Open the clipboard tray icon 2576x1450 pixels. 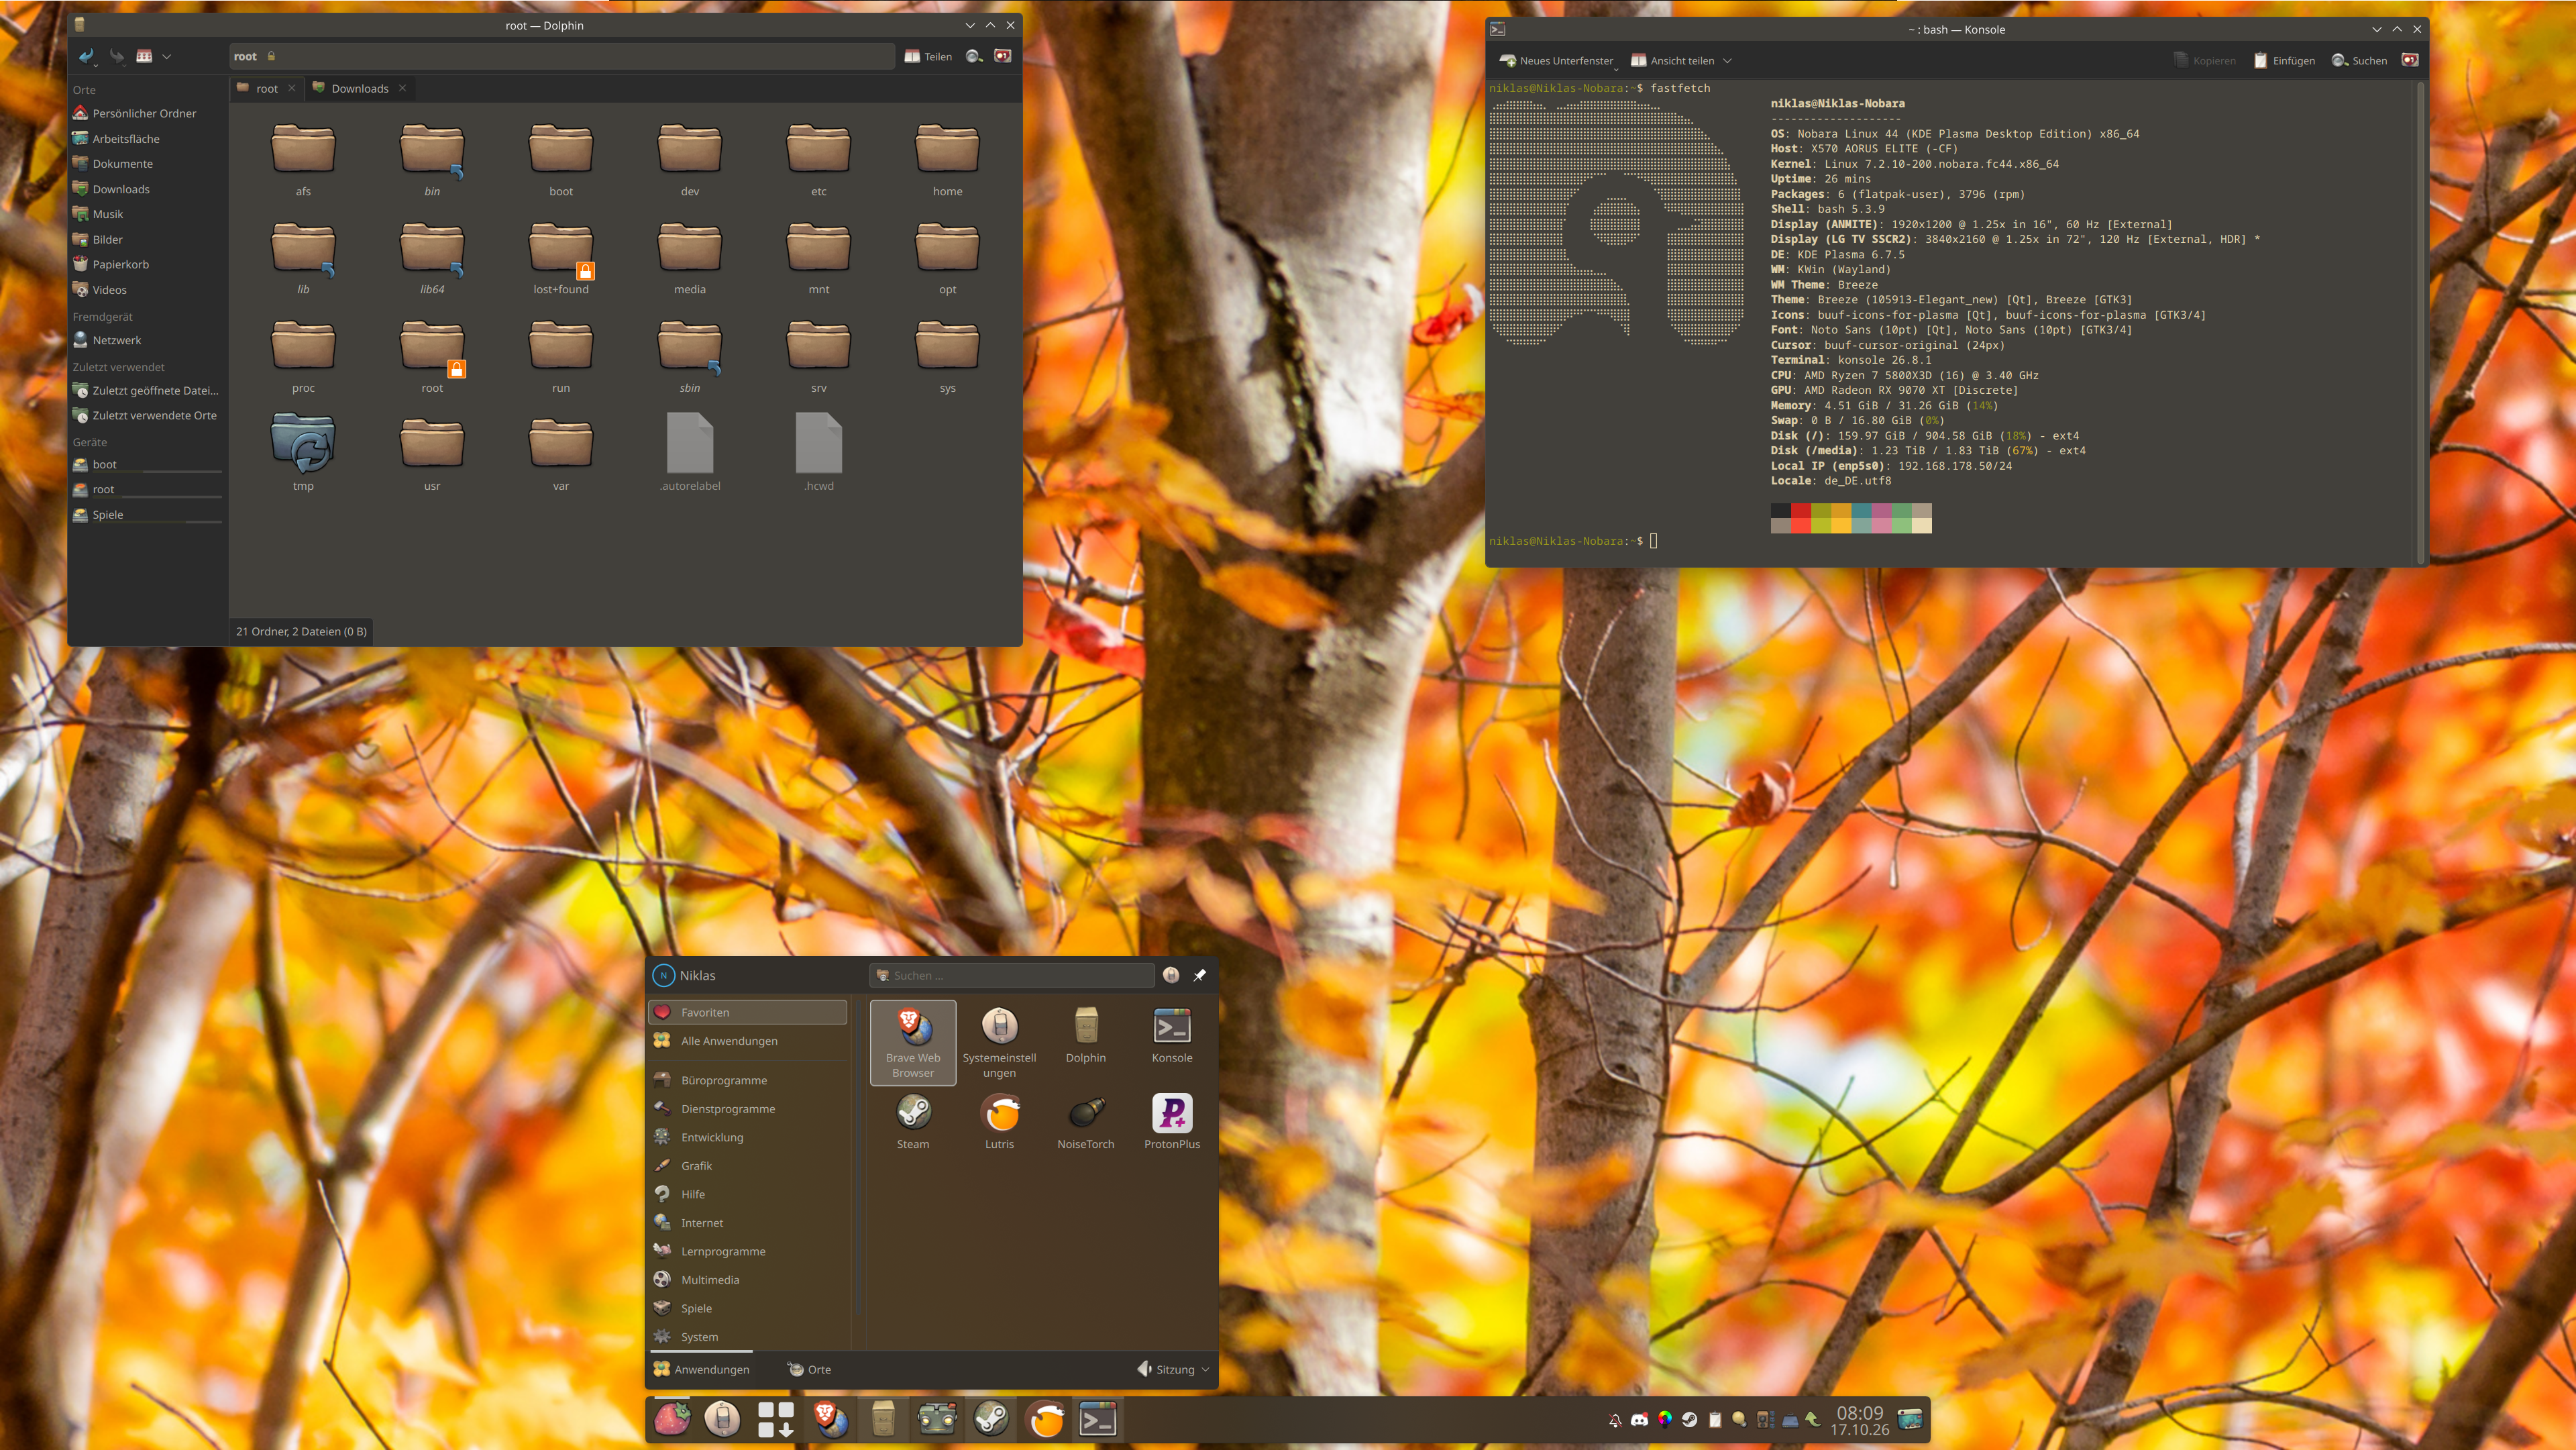pos(1715,1420)
